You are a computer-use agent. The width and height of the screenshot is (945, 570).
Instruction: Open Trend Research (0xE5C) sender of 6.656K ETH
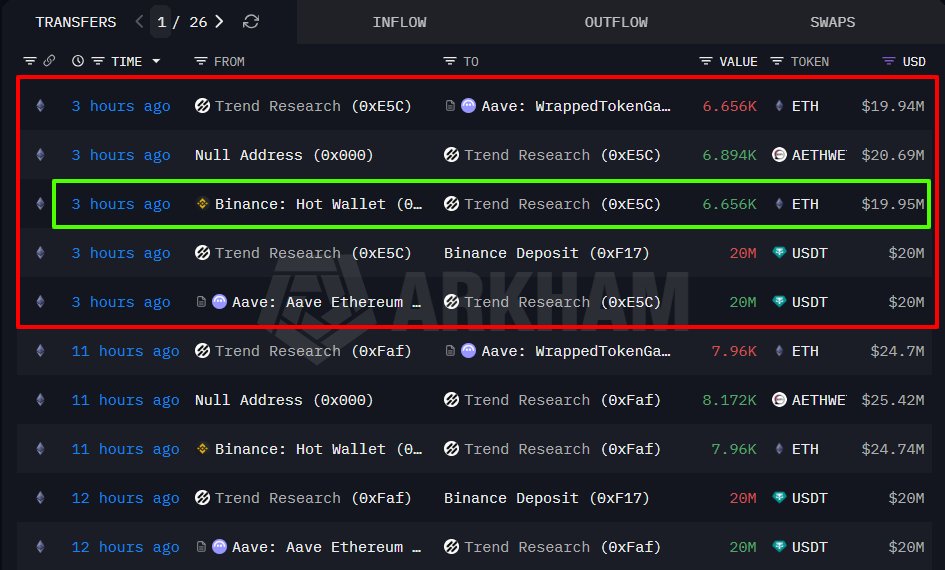point(313,106)
